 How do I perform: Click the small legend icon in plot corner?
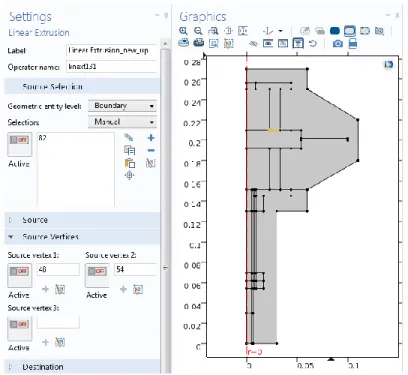pos(388,64)
